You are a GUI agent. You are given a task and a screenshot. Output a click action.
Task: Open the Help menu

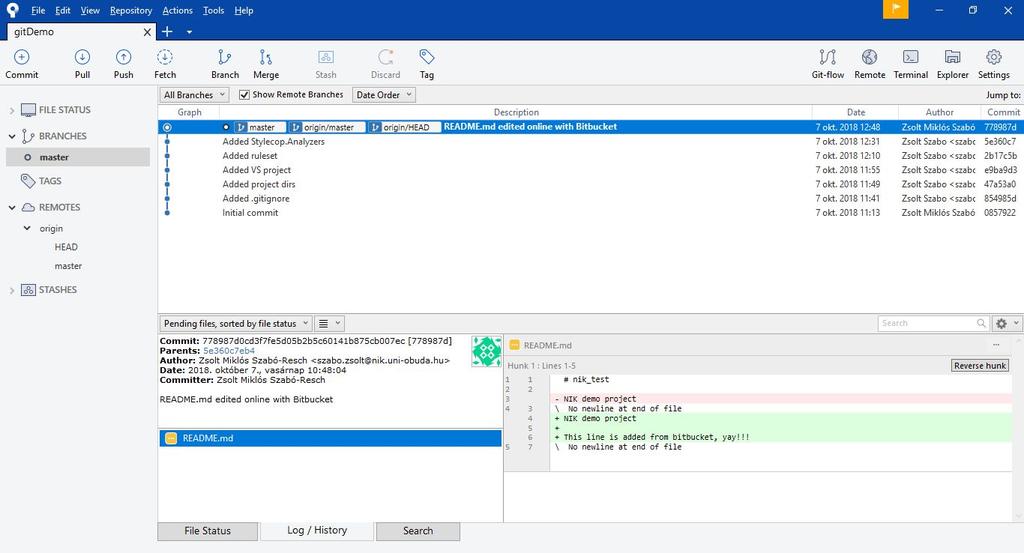tap(244, 10)
